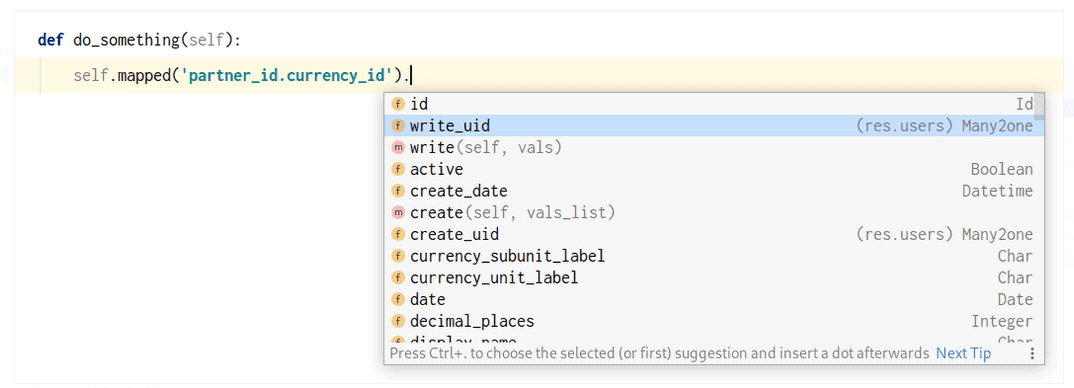Click the def keyword
Viewport: 1074px width, 388px height.
(51, 40)
